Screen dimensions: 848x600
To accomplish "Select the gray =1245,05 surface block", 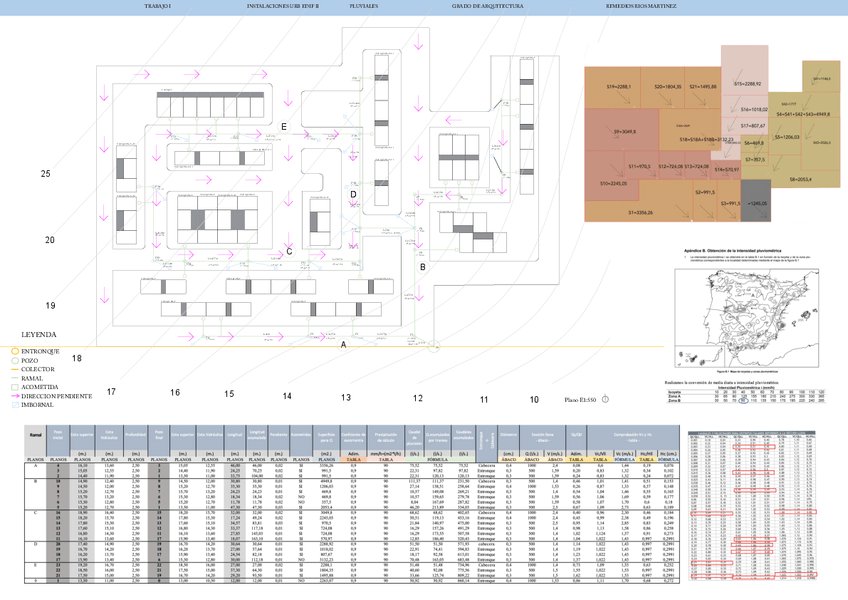I will coord(757,201).
